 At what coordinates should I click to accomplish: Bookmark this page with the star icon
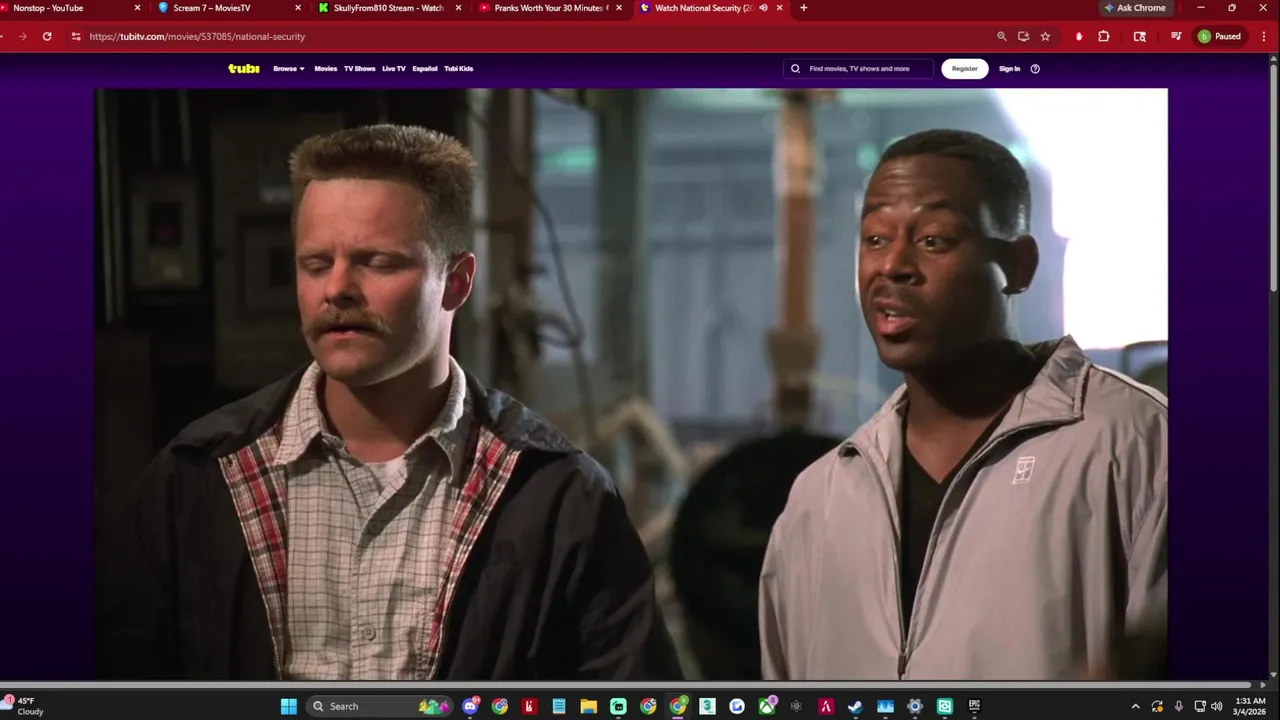(x=1046, y=36)
